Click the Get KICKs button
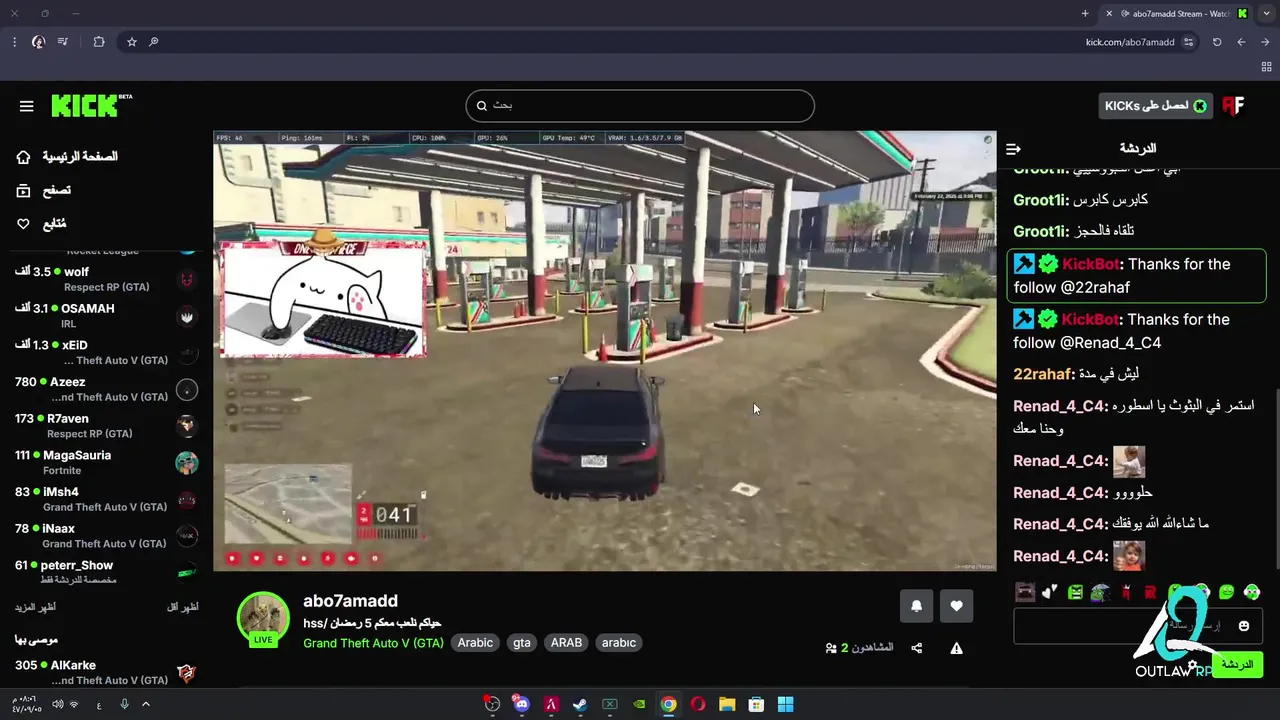Viewport: 1280px width, 720px height. 1155,106
